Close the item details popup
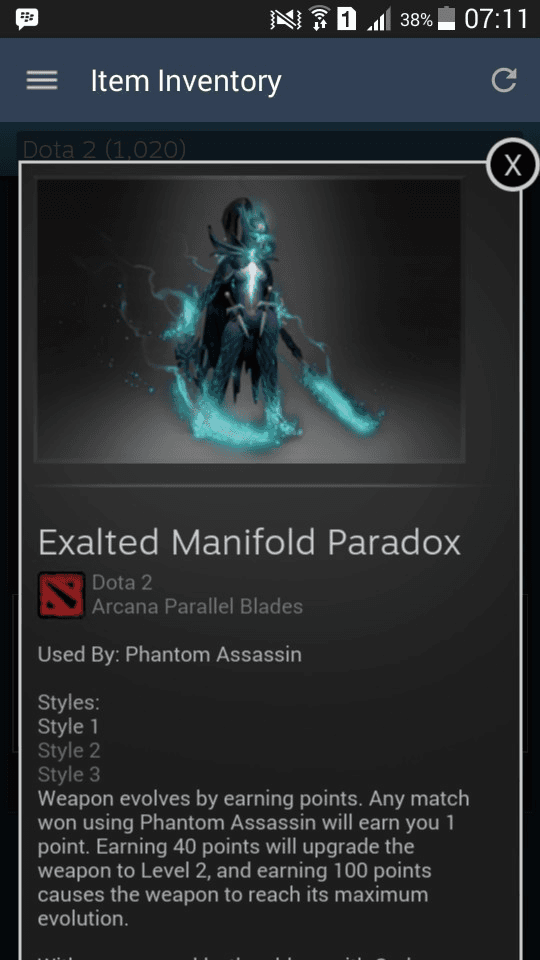 pos(512,165)
